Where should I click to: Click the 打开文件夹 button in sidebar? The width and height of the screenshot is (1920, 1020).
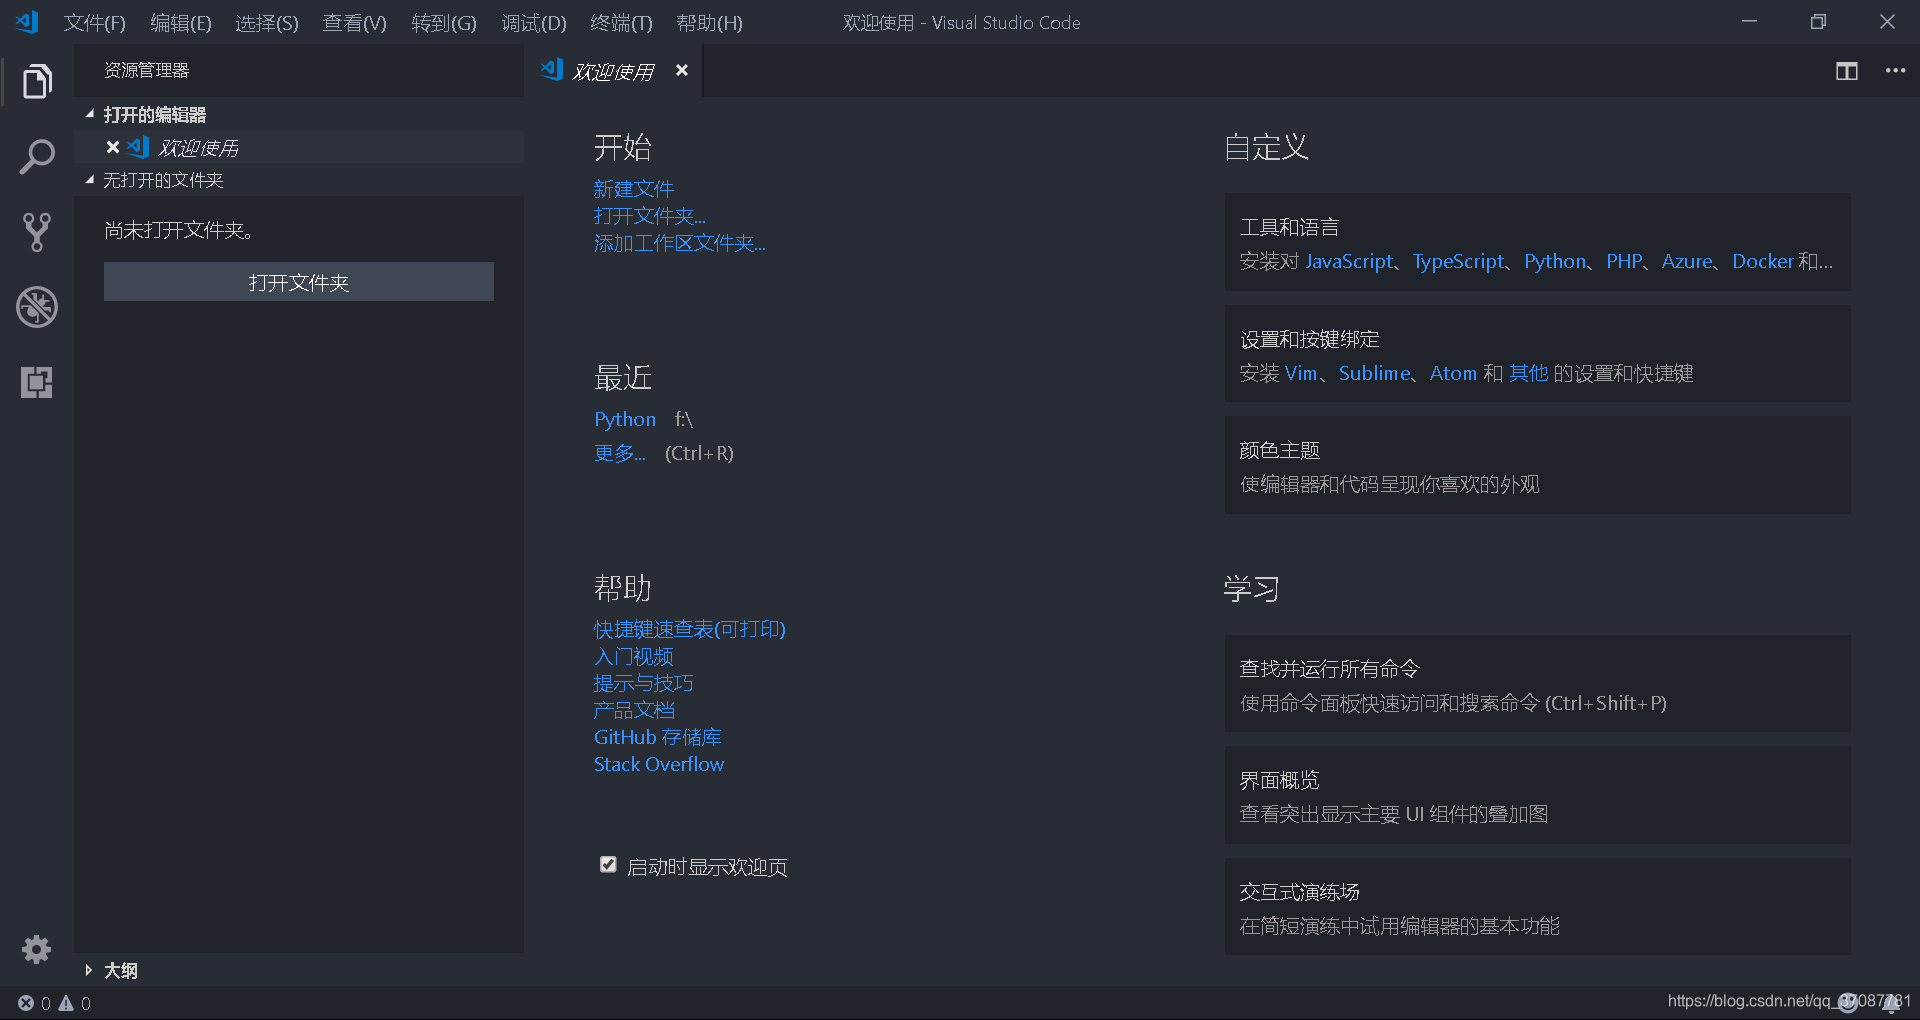(x=299, y=282)
